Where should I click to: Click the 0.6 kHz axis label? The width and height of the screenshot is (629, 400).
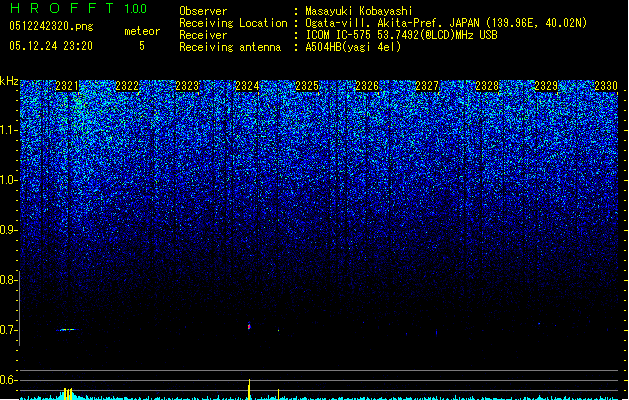pyautogui.click(x=8, y=380)
